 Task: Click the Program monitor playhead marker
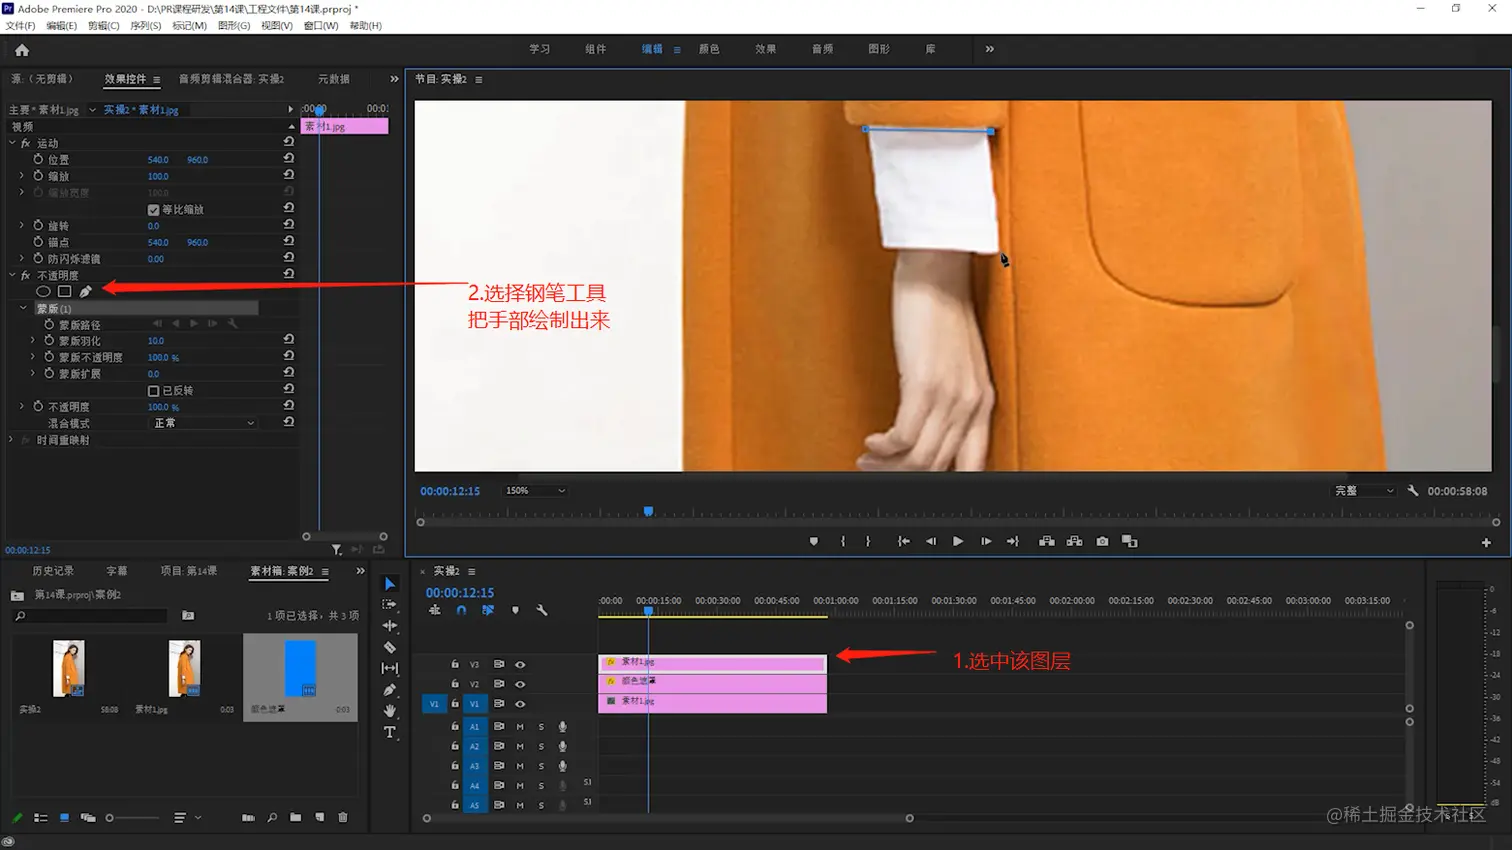tap(648, 511)
